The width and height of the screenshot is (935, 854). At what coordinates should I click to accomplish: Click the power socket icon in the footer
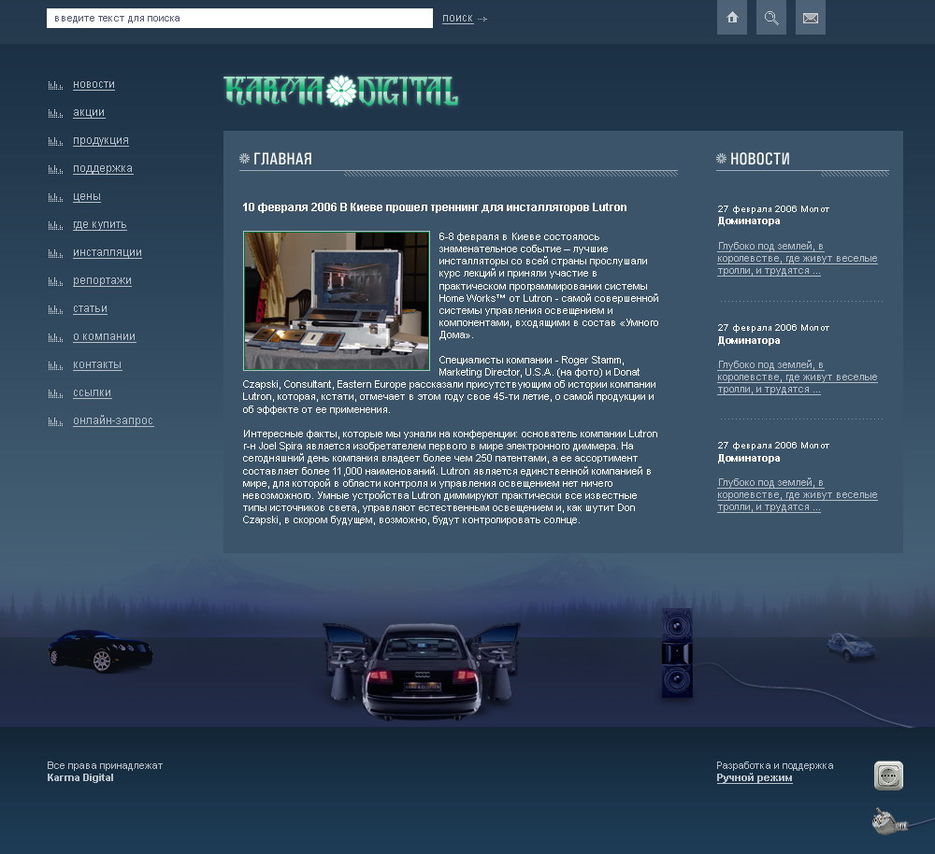coord(888,775)
